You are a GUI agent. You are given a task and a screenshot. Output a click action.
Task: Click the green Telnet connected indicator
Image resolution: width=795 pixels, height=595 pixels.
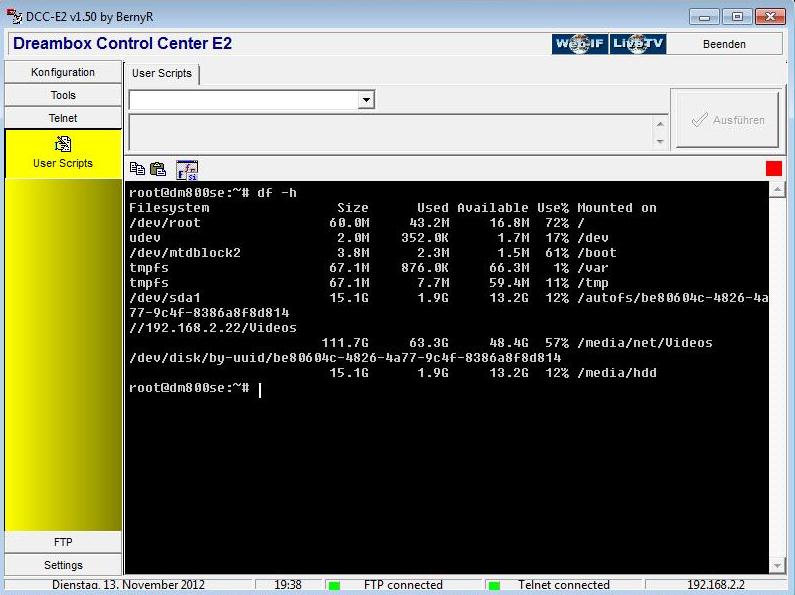(x=493, y=585)
